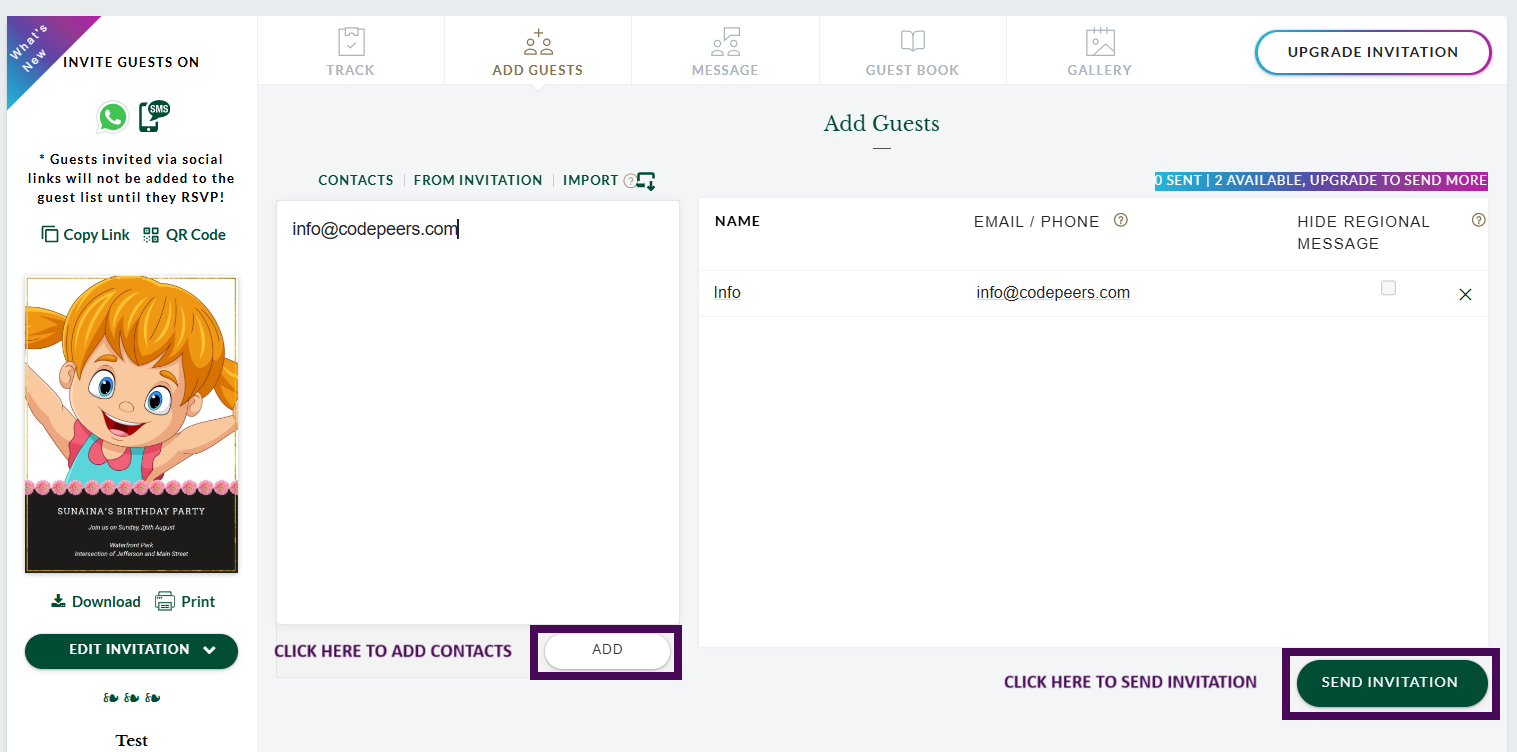This screenshot has height=752, width=1517.
Task: Open the Message tab
Action: [725, 53]
